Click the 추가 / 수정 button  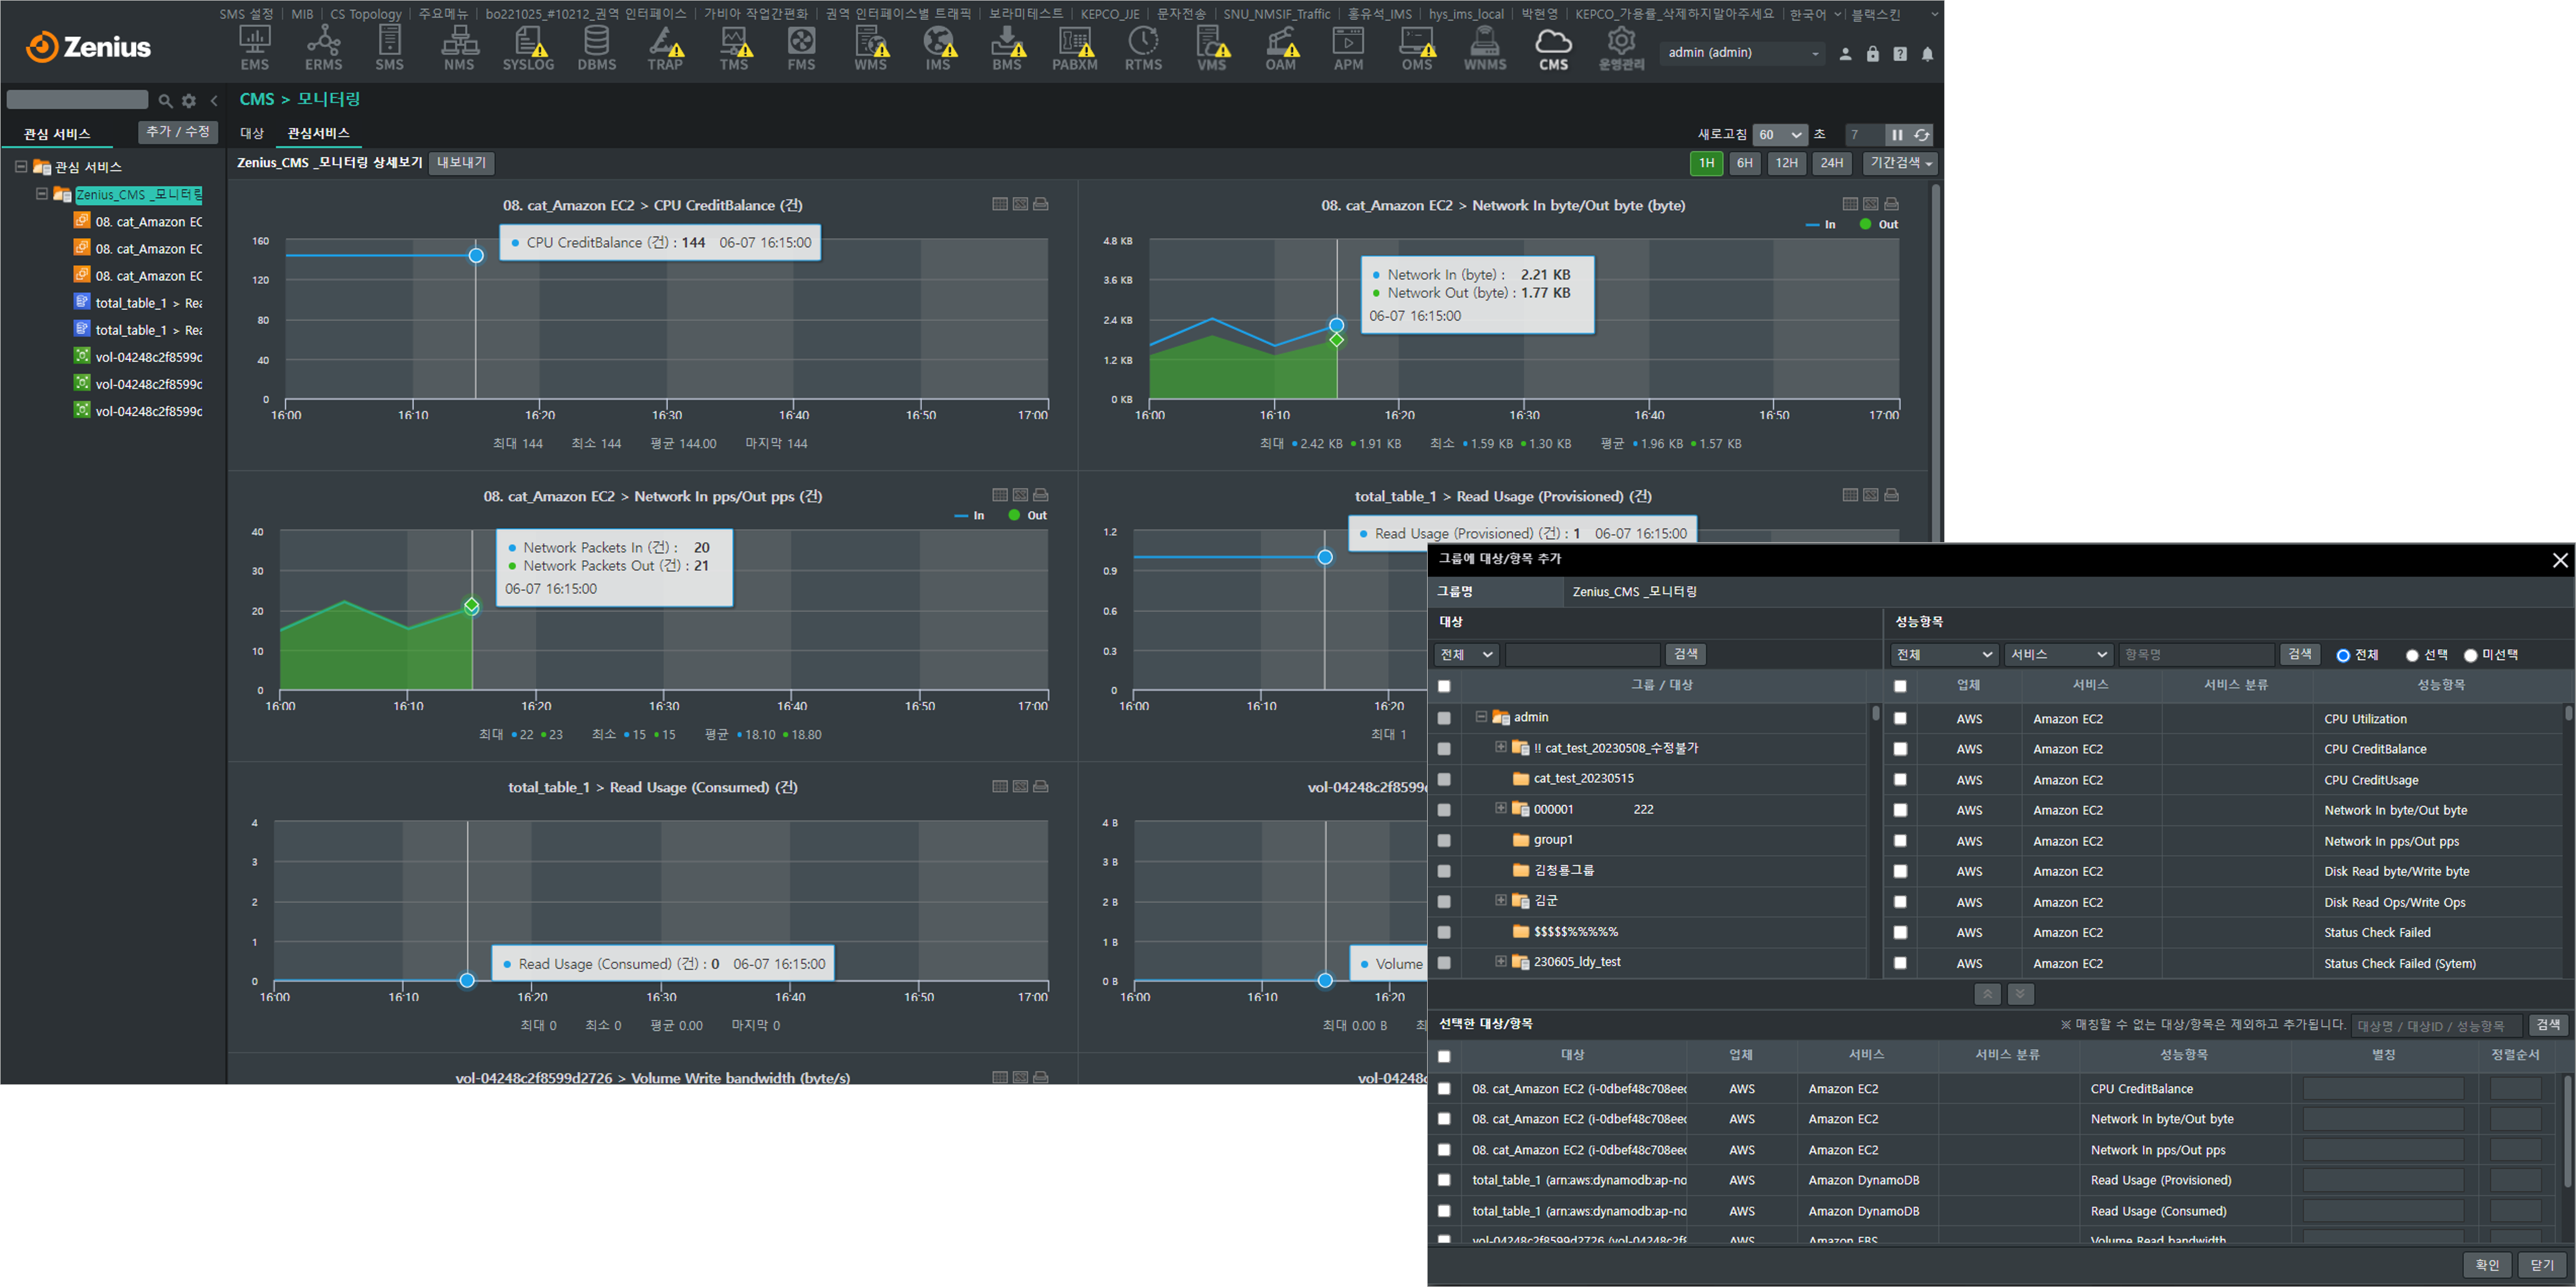point(177,132)
